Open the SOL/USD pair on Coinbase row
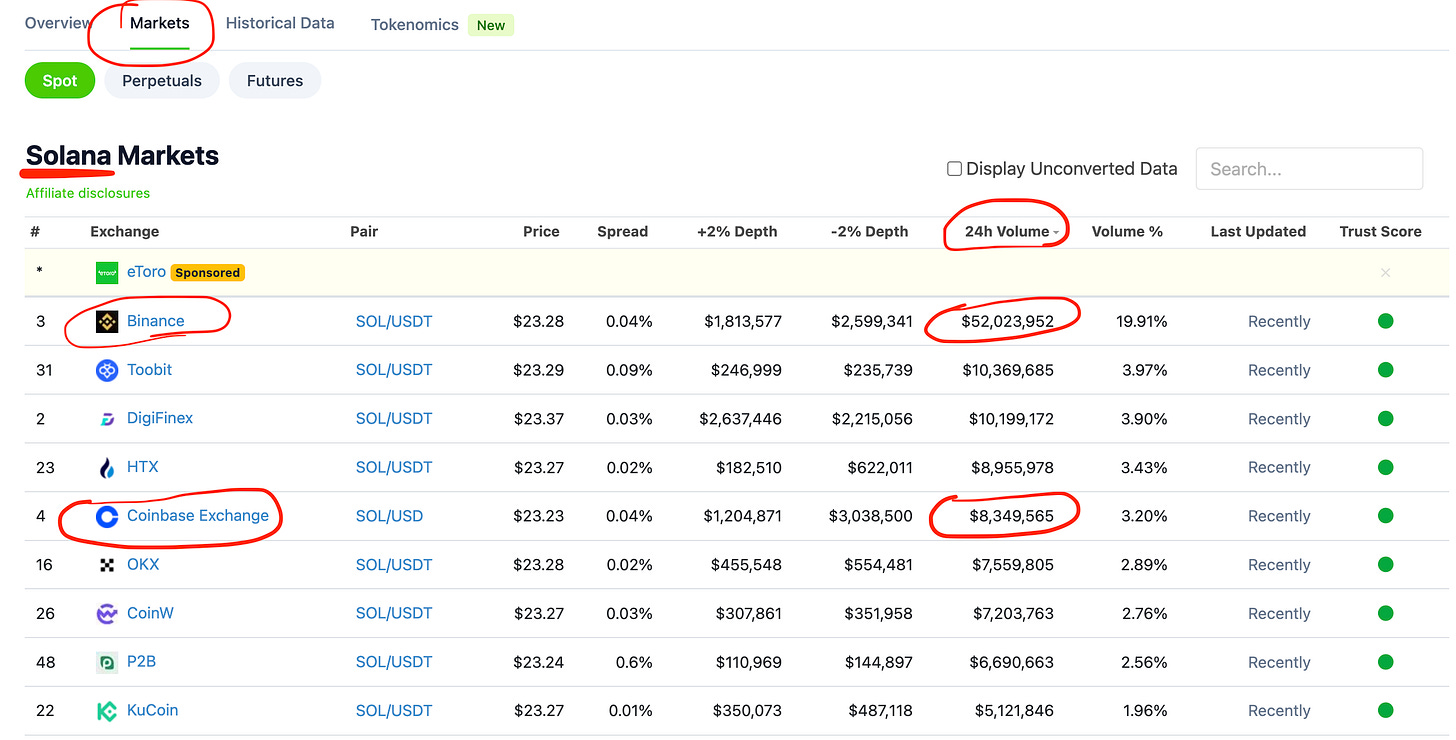Image resolution: width=1456 pixels, height=740 pixels. click(389, 516)
